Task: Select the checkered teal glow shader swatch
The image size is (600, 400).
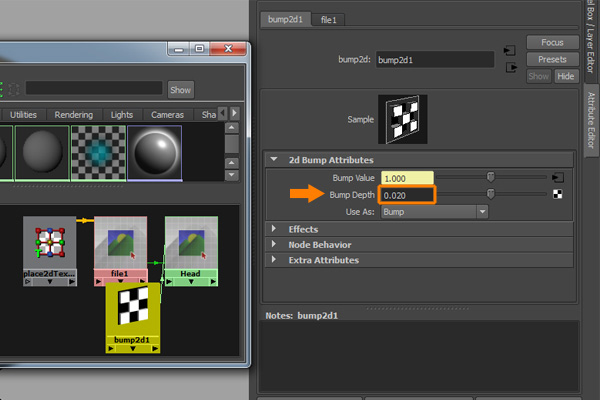Action: coord(97,153)
